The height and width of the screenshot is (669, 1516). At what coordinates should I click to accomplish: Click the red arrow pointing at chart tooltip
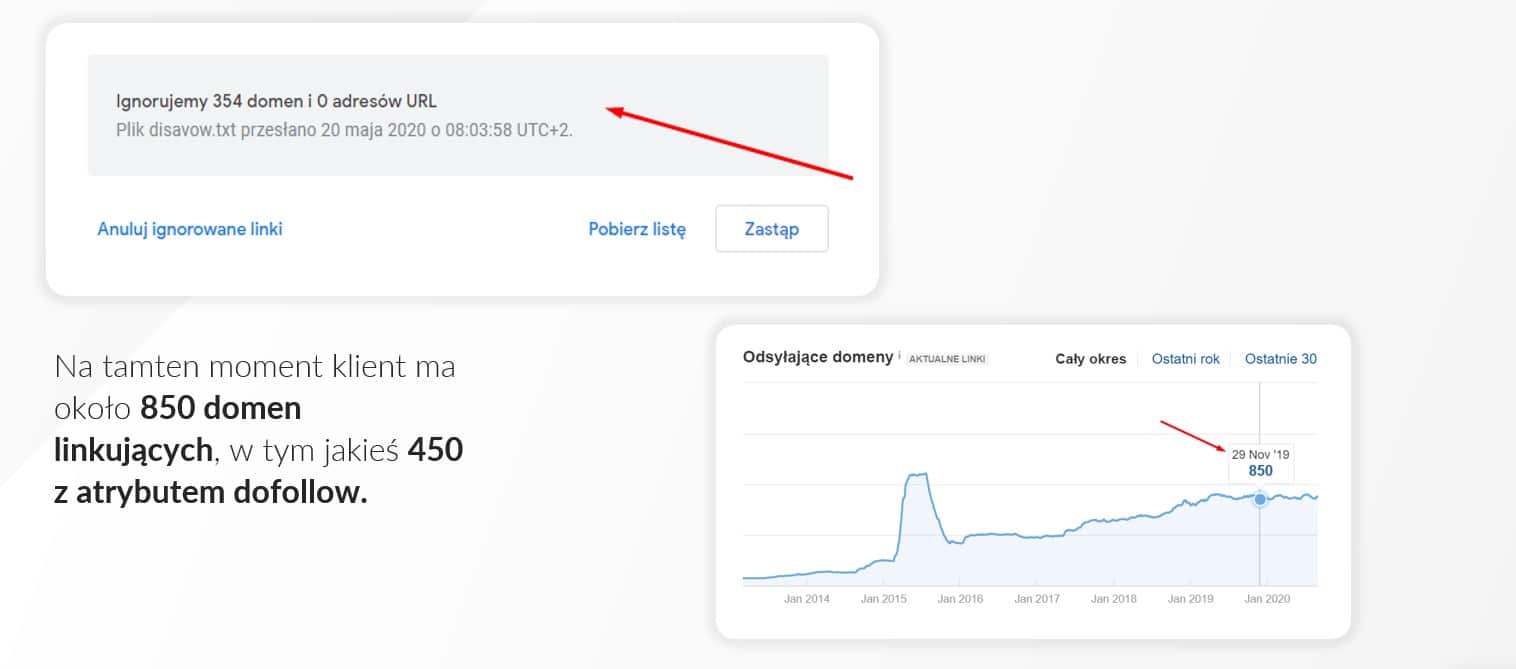pyautogui.click(x=1194, y=436)
